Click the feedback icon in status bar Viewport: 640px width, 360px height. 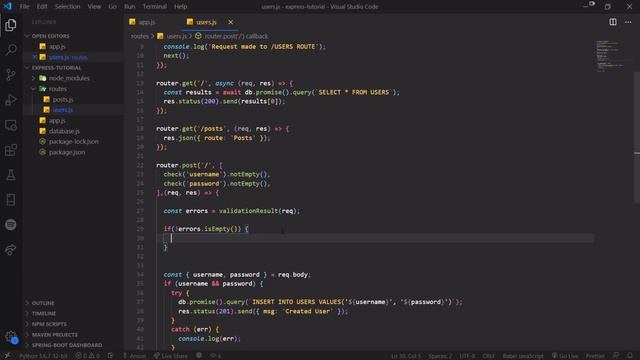pyautogui.click(x=616, y=356)
